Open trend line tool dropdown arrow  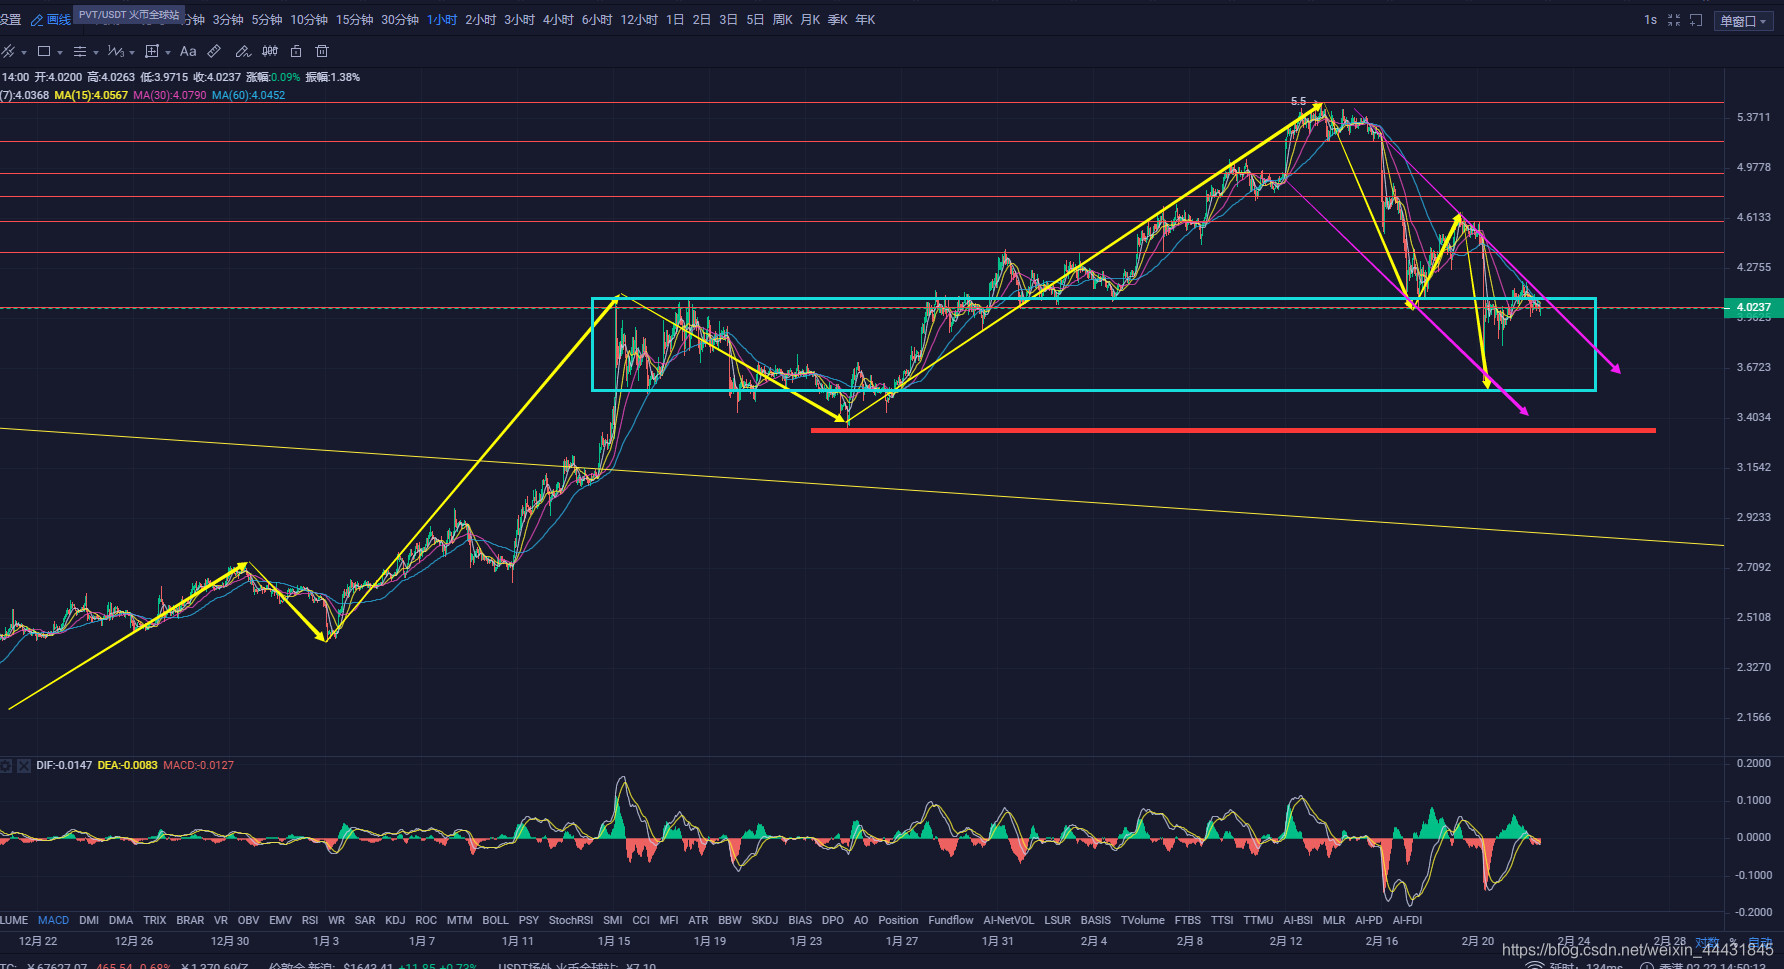[24, 52]
